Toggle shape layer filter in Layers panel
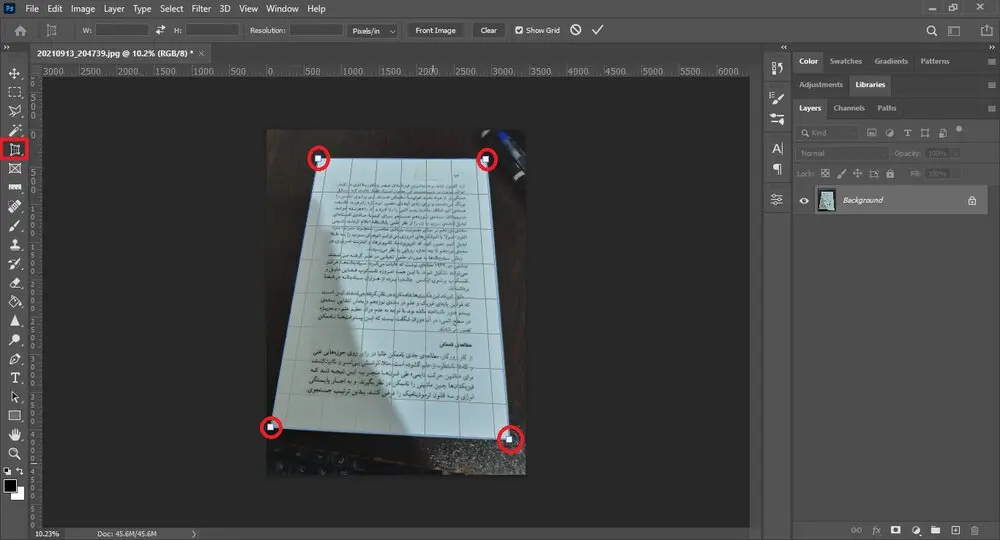 tap(925, 133)
